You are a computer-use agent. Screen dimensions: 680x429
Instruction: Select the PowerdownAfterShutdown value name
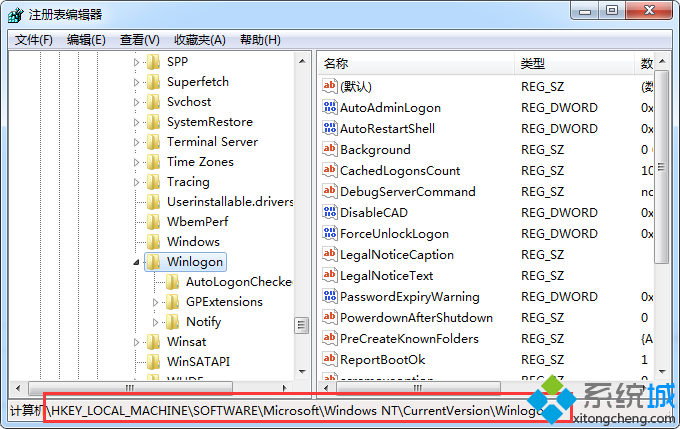point(416,318)
